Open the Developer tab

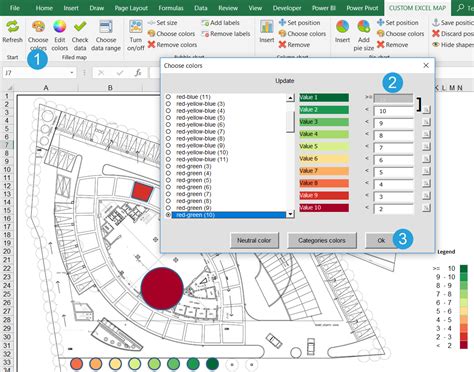pyautogui.click(x=287, y=8)
